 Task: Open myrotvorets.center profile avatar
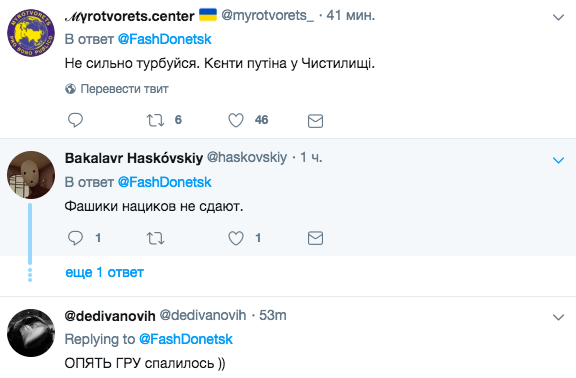point(31,33)
